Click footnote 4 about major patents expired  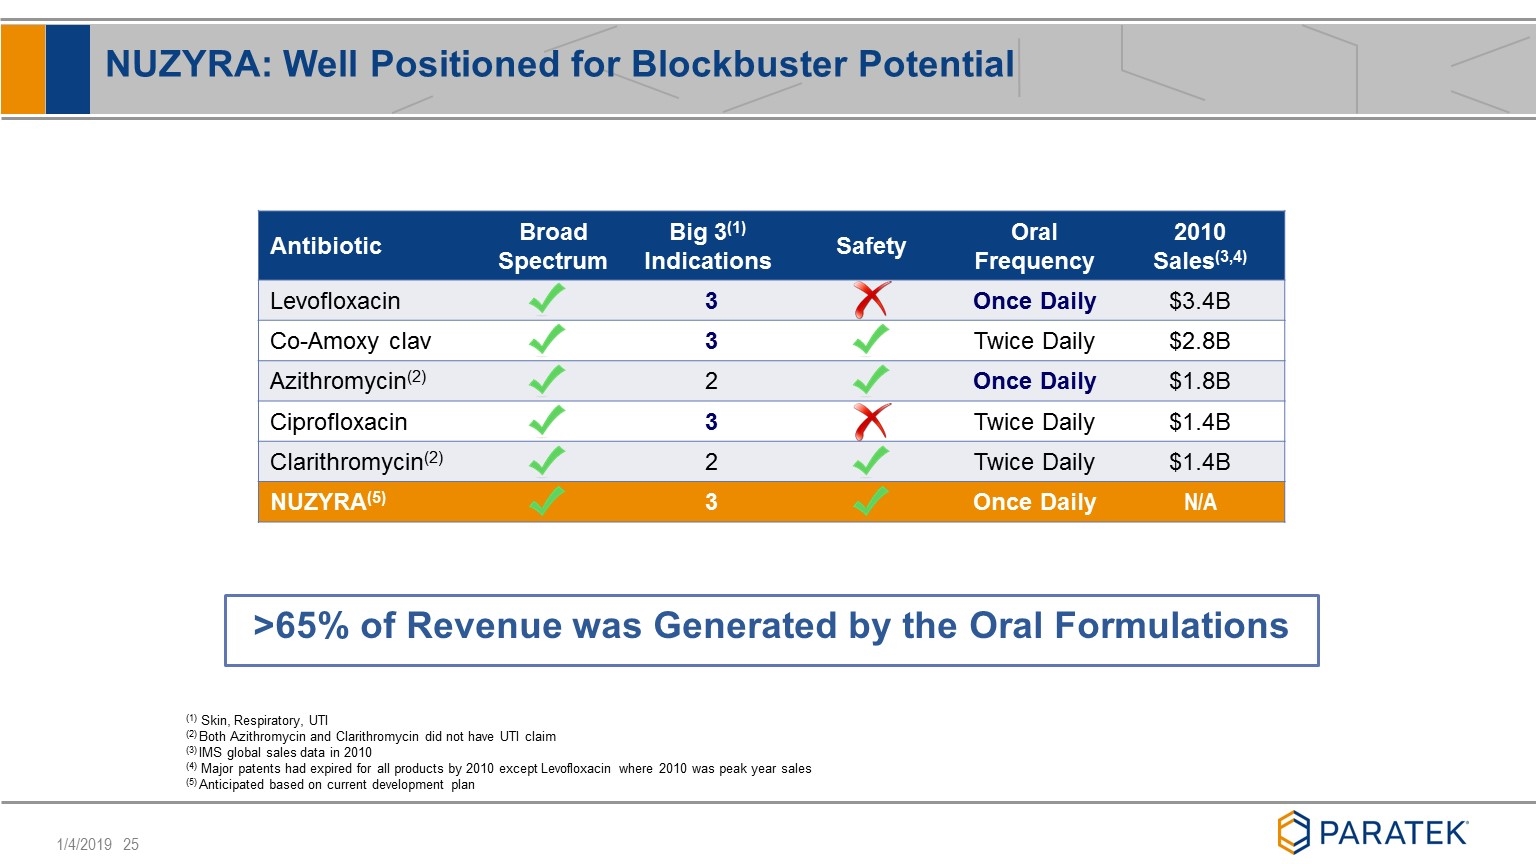click(498, 768)
